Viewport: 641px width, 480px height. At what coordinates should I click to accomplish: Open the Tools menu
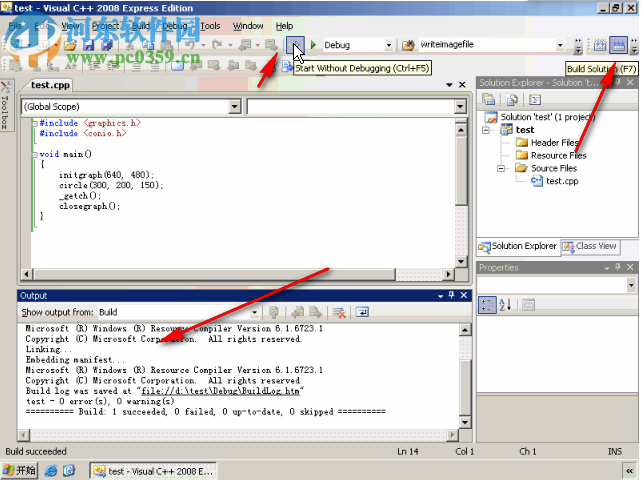[x=210, y=26]
